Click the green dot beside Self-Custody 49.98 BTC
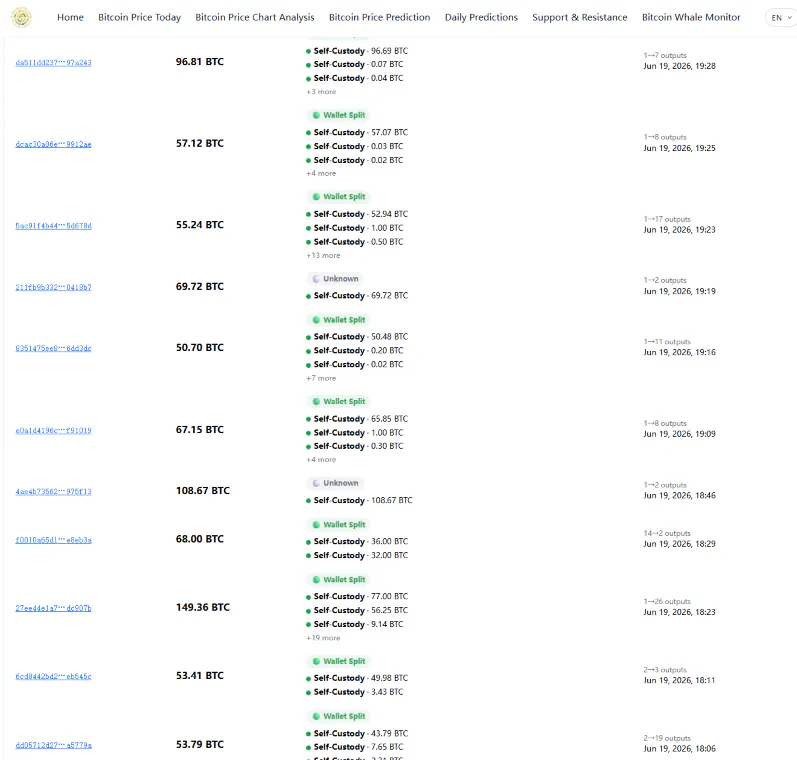Image resolution: width=797 pixels, height=760 pixels. click(308, 679)
